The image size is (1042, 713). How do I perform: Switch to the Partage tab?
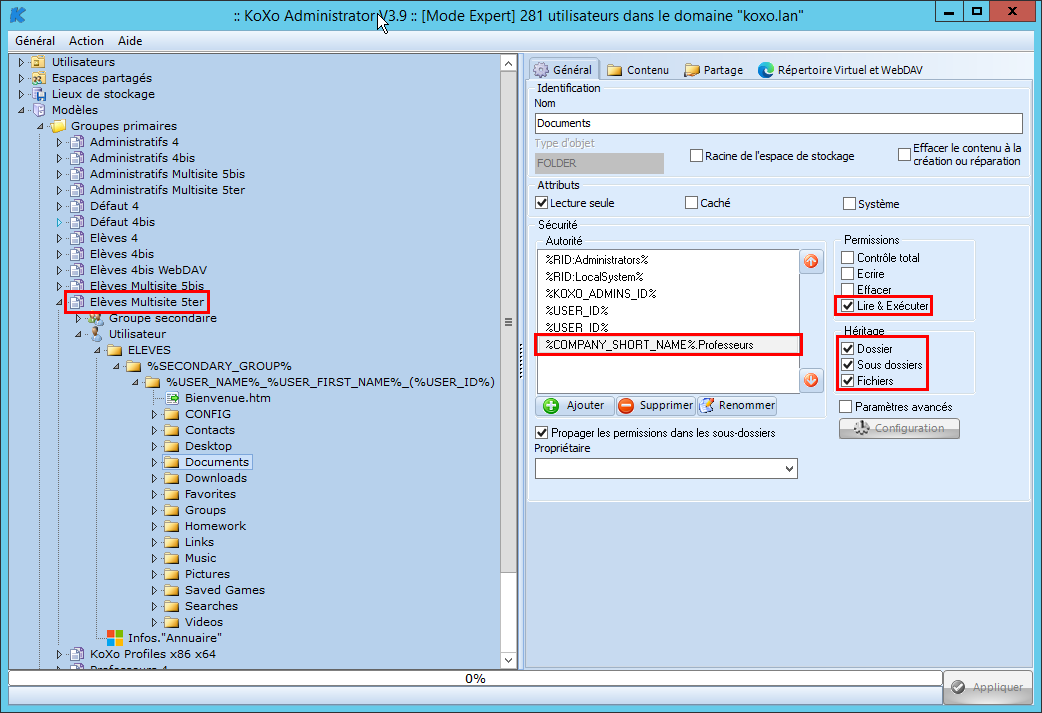(714, 70)
